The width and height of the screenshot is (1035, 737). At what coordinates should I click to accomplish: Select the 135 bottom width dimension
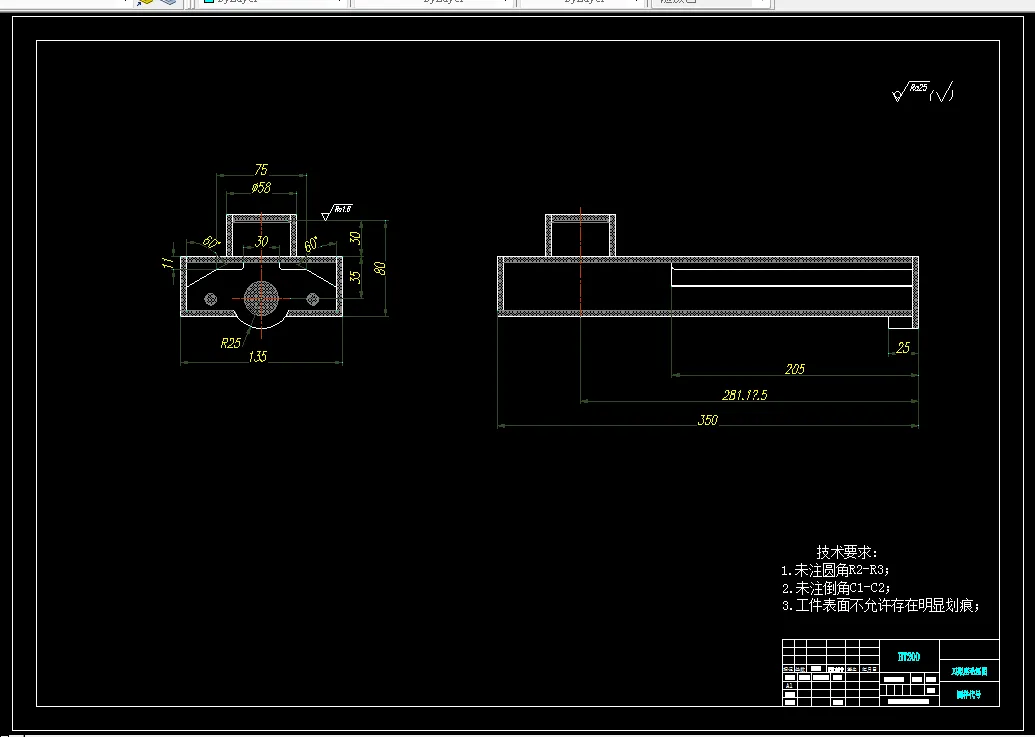tap(257, 356)
